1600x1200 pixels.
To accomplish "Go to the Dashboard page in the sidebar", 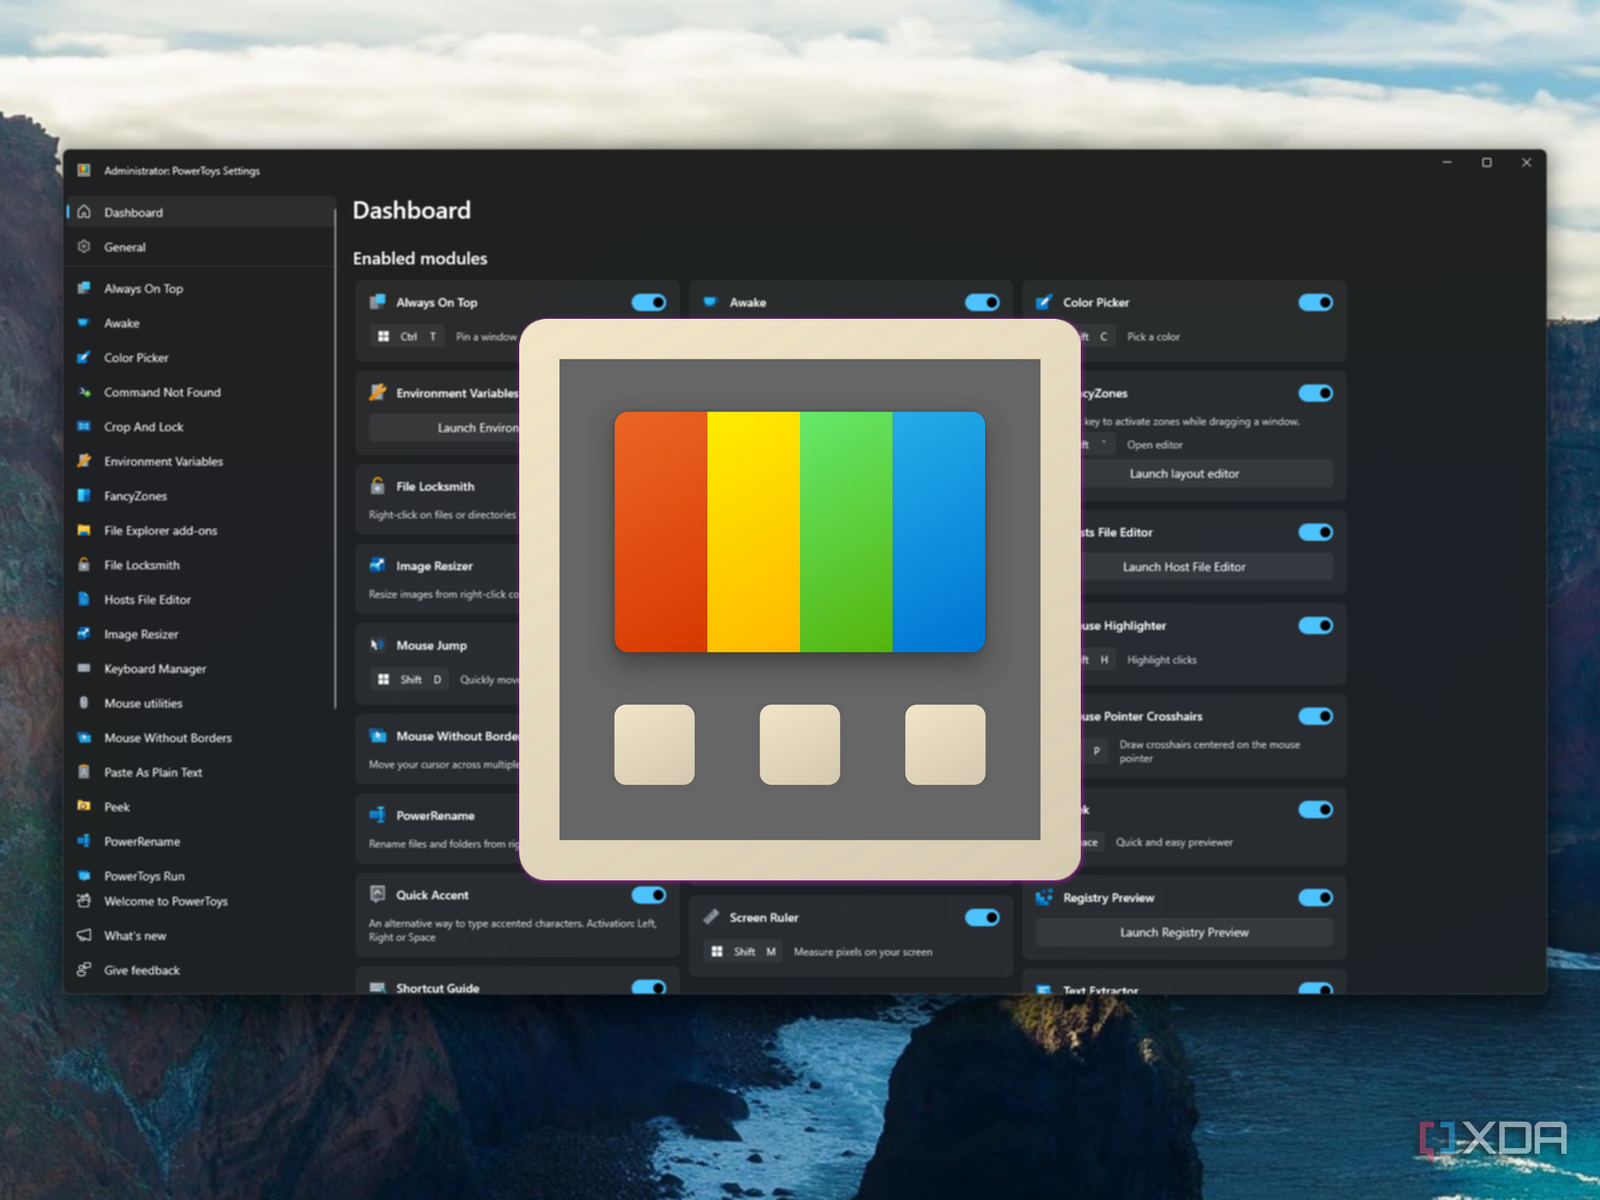I will [200, 212].
